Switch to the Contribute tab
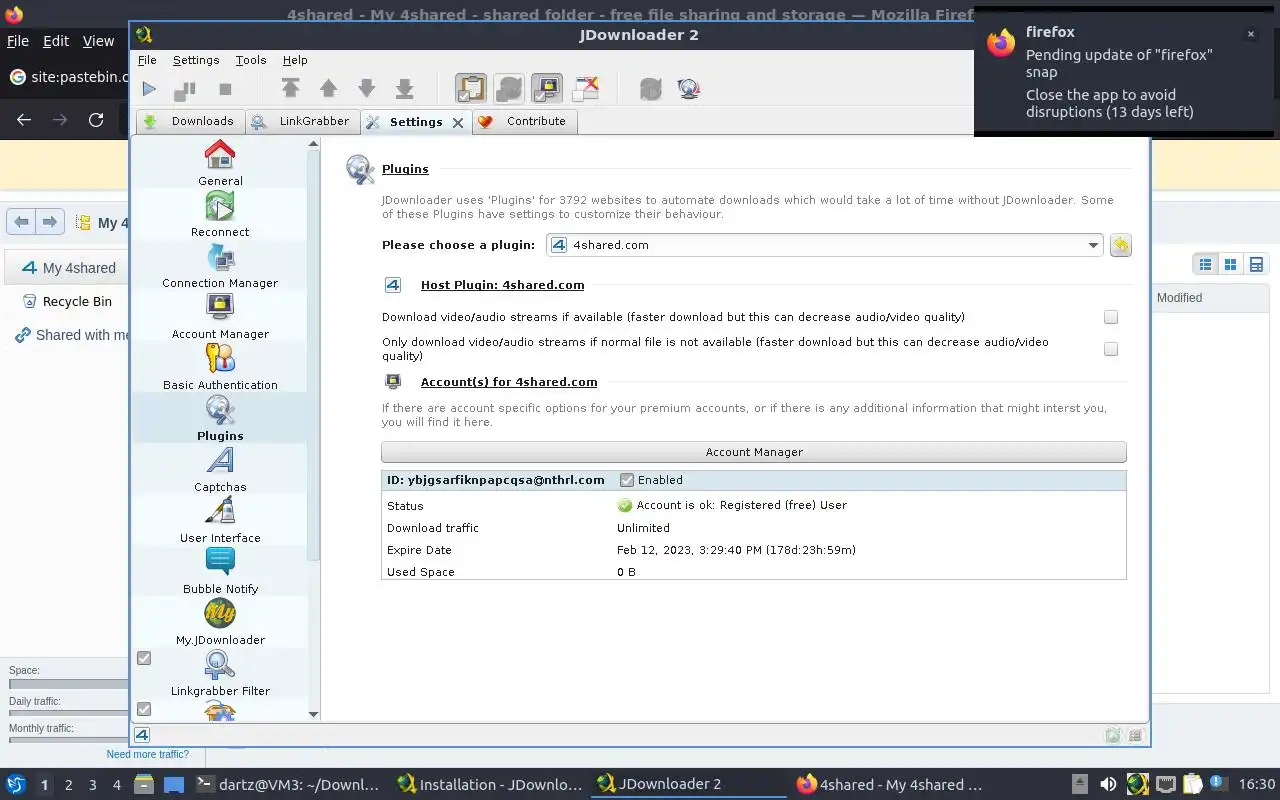1280x800 pixels. coord(523,121)
